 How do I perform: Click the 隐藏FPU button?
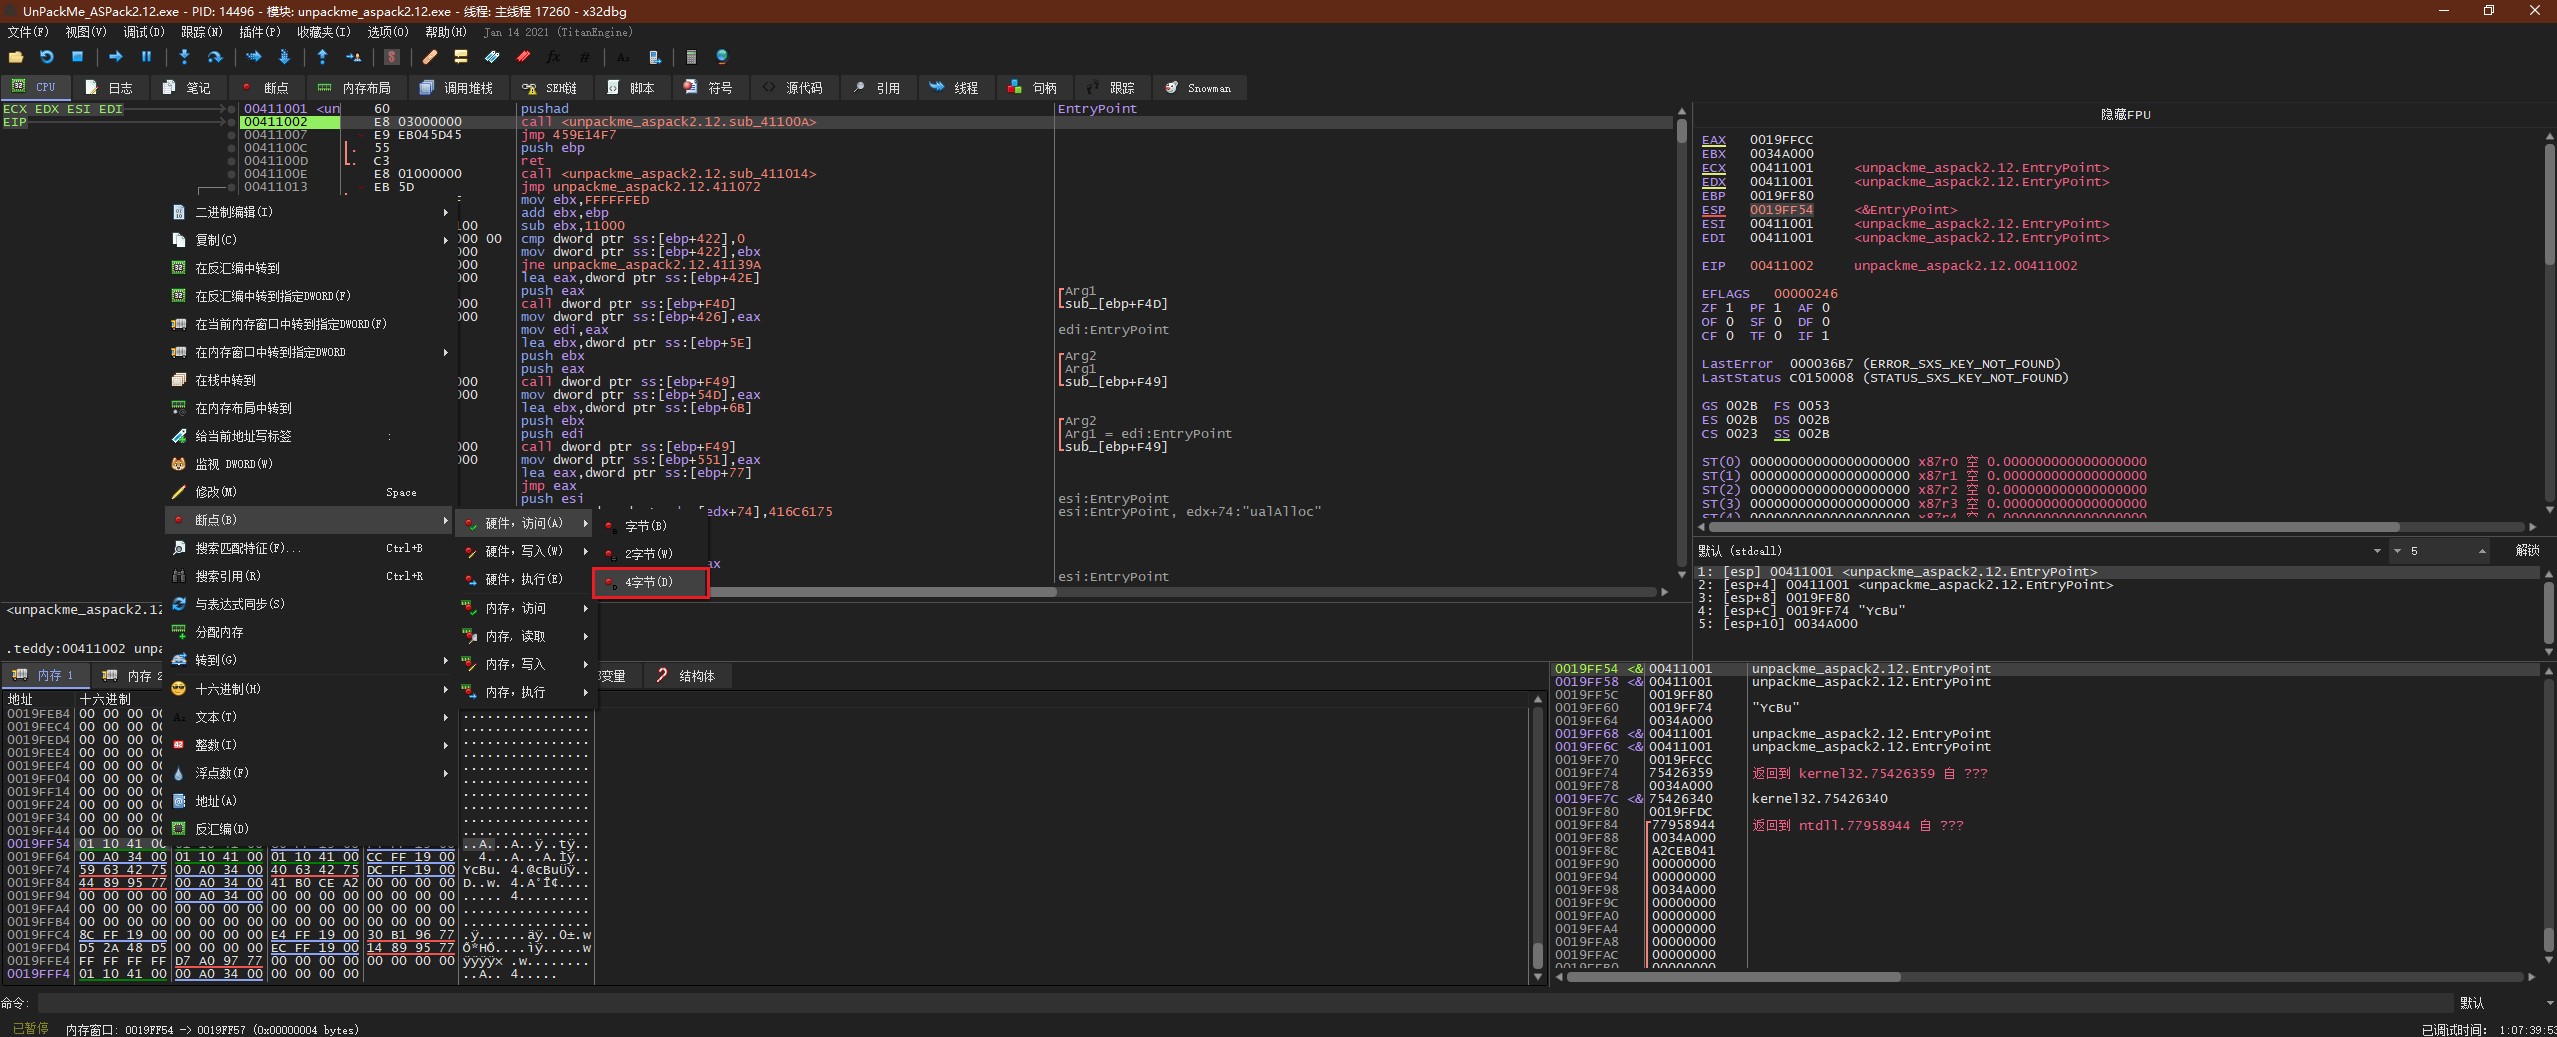click(x=2125, y=115)
